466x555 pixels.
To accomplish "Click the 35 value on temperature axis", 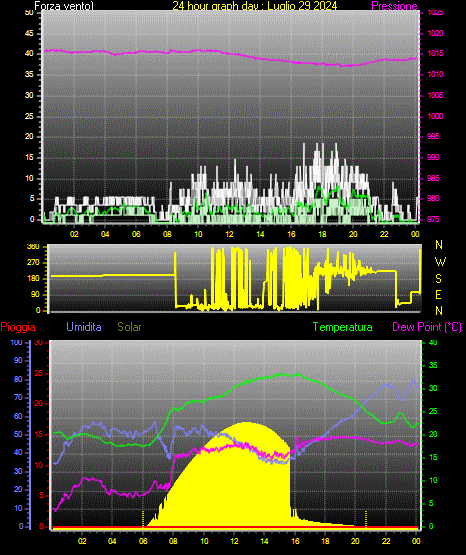I will coord(433,365).
